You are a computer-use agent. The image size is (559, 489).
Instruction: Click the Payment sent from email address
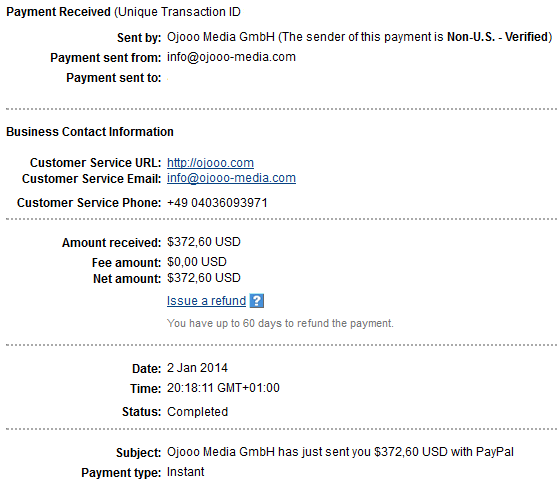[231, 57]
